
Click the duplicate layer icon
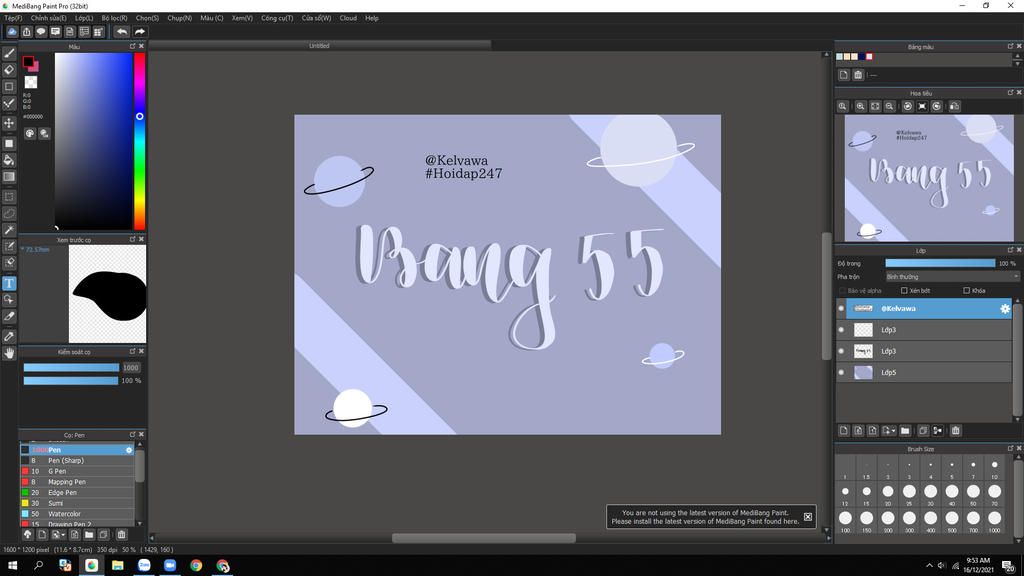point(923,430)
